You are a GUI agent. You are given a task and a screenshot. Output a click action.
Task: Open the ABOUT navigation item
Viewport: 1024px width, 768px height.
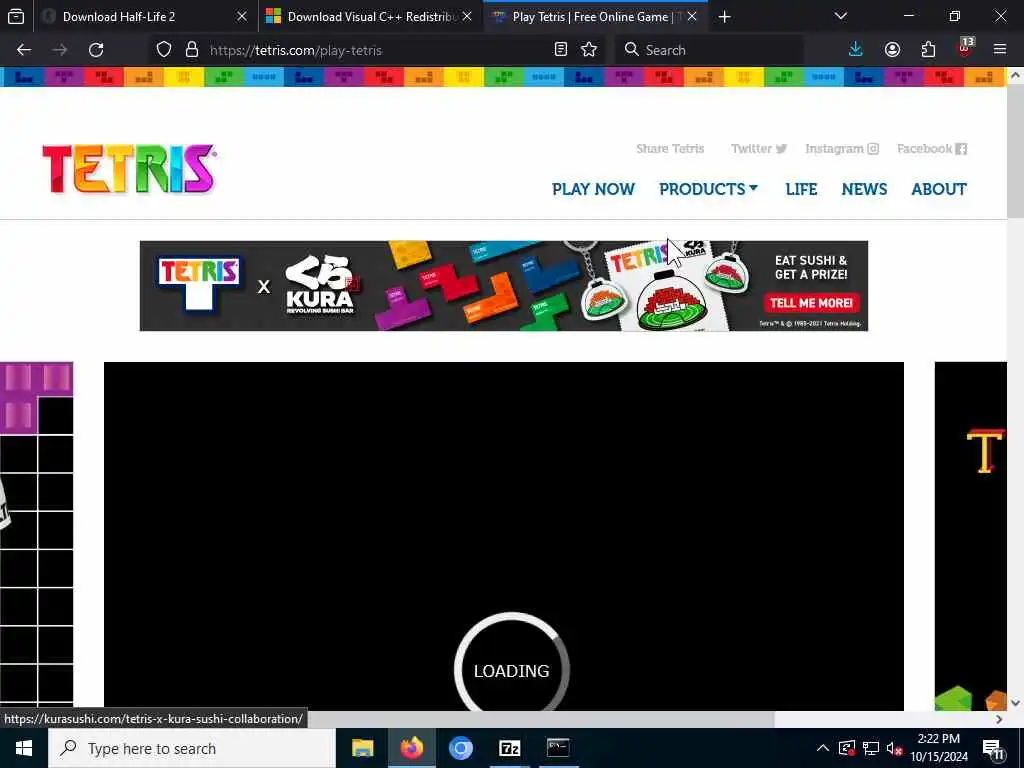(938, 189)
